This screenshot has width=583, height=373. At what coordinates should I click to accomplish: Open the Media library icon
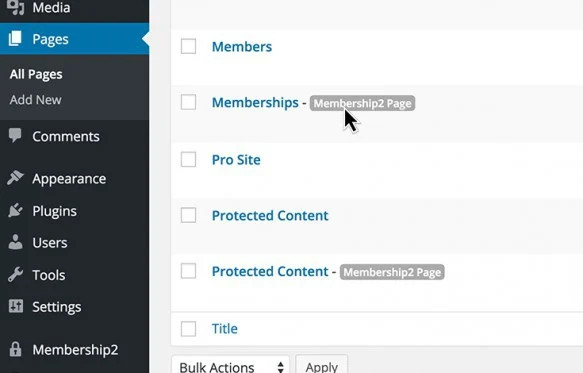point(15,7)
